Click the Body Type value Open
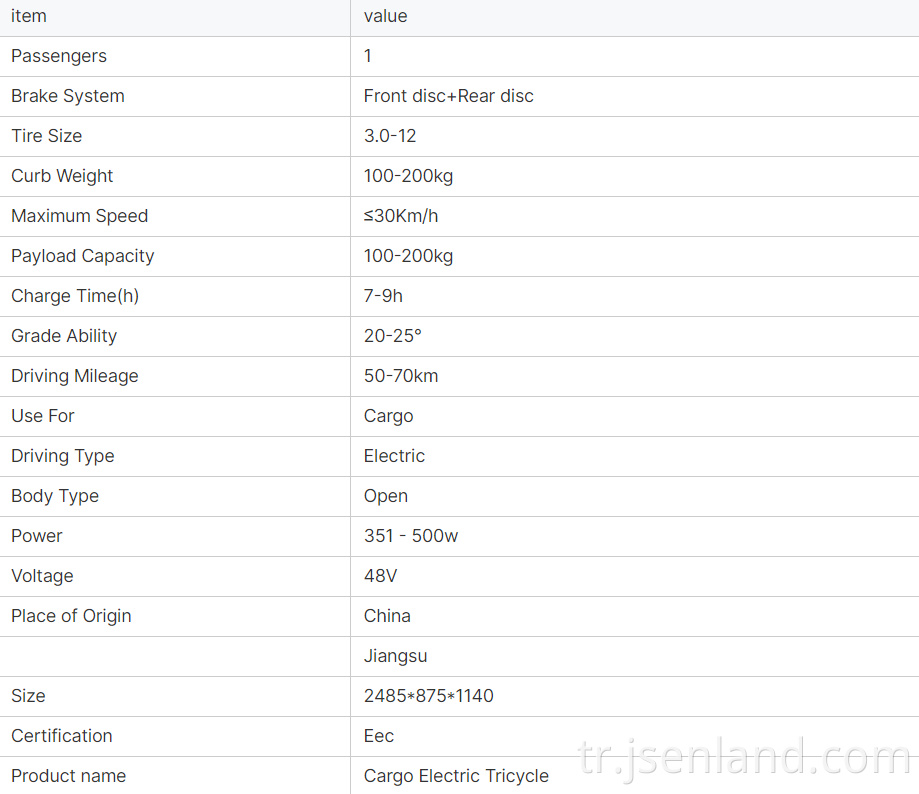The width and height of the screenshot is (919, 794). (386, 496)
